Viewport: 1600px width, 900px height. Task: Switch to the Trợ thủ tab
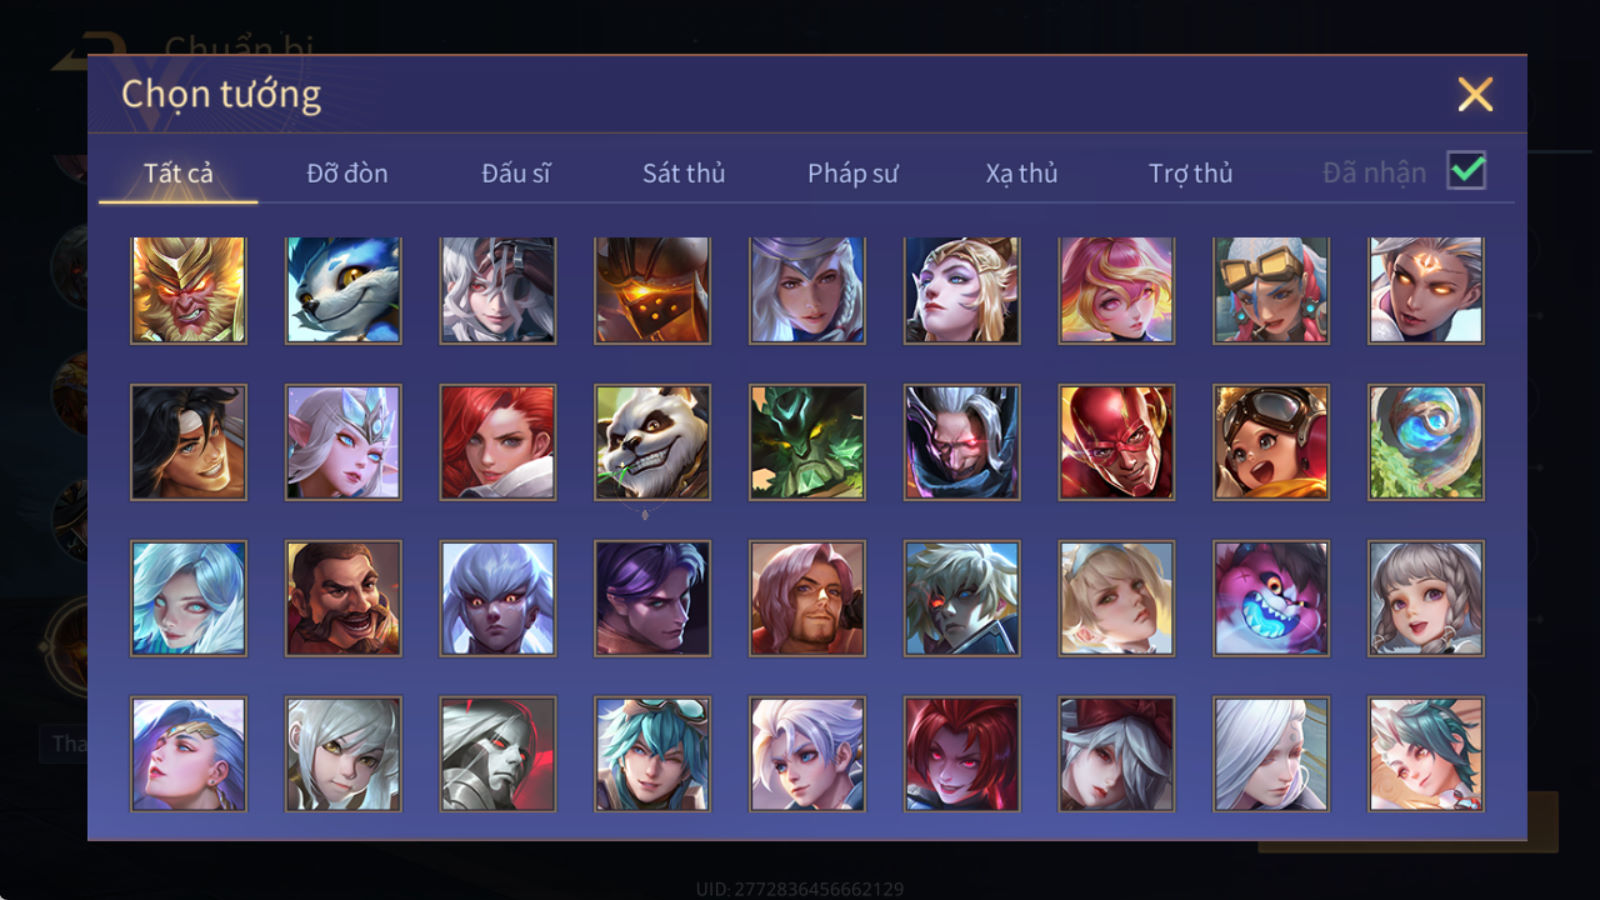tap(1190, 173)
